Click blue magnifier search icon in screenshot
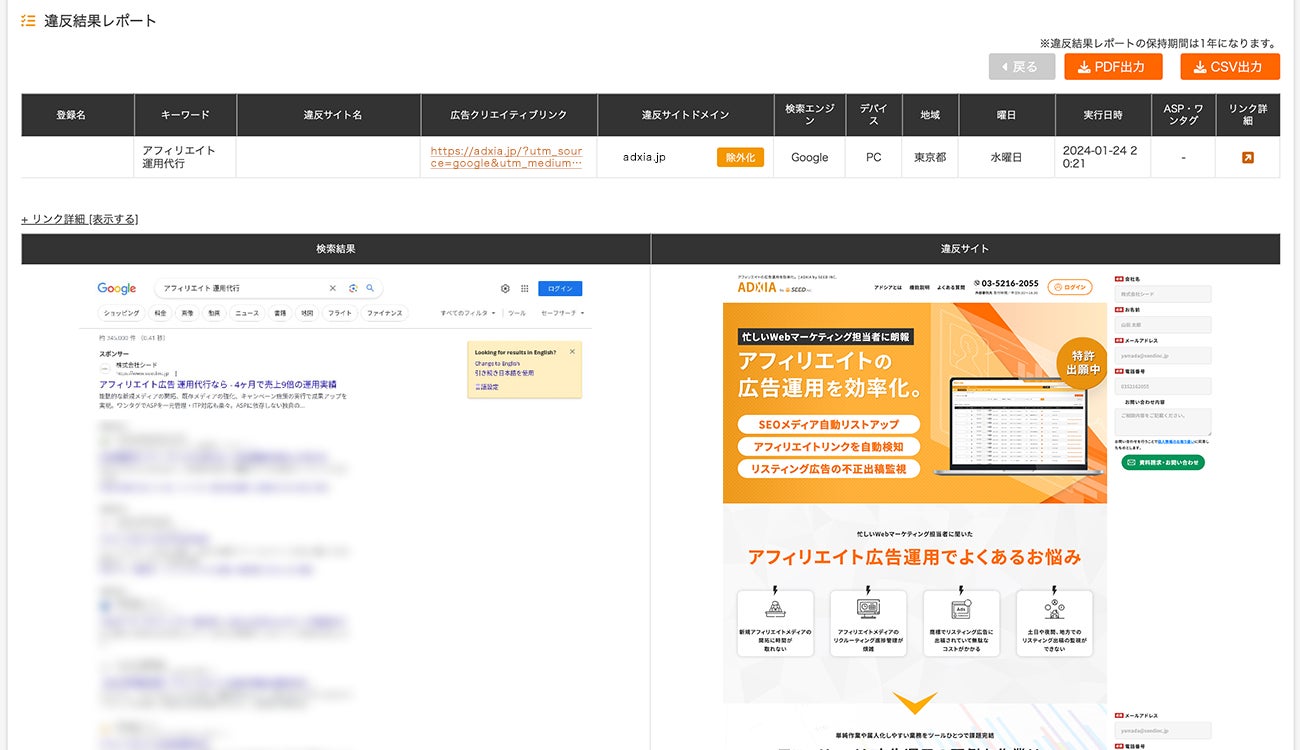The height and width of the screenshot is (750, 1300). click(369, 288)
